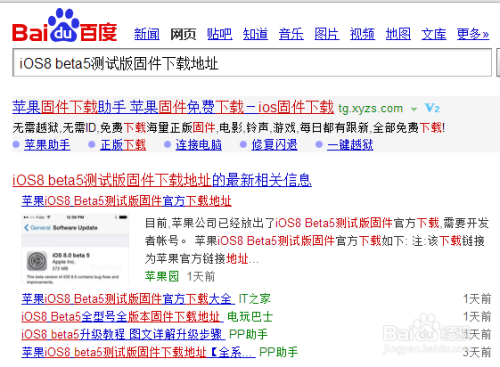Click the 更多» link
This screenshot has width=500, height=367.
[x=473, y=34]
